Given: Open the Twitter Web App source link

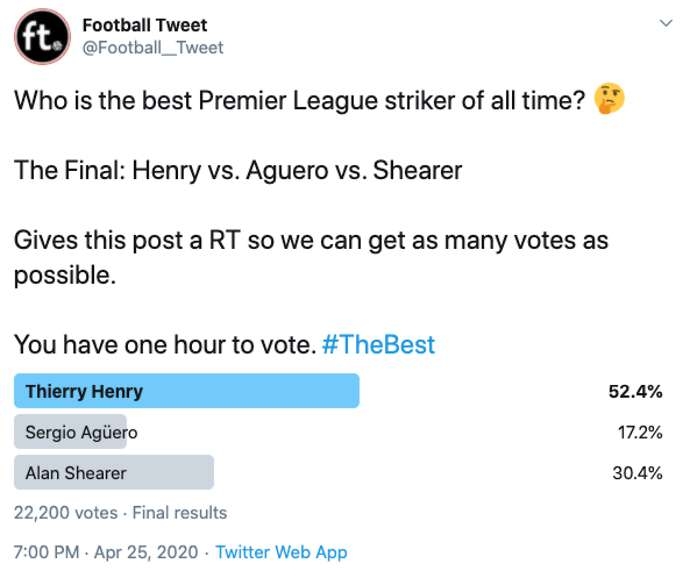Looking at the screenshot, I should click(x=281, y=551).
